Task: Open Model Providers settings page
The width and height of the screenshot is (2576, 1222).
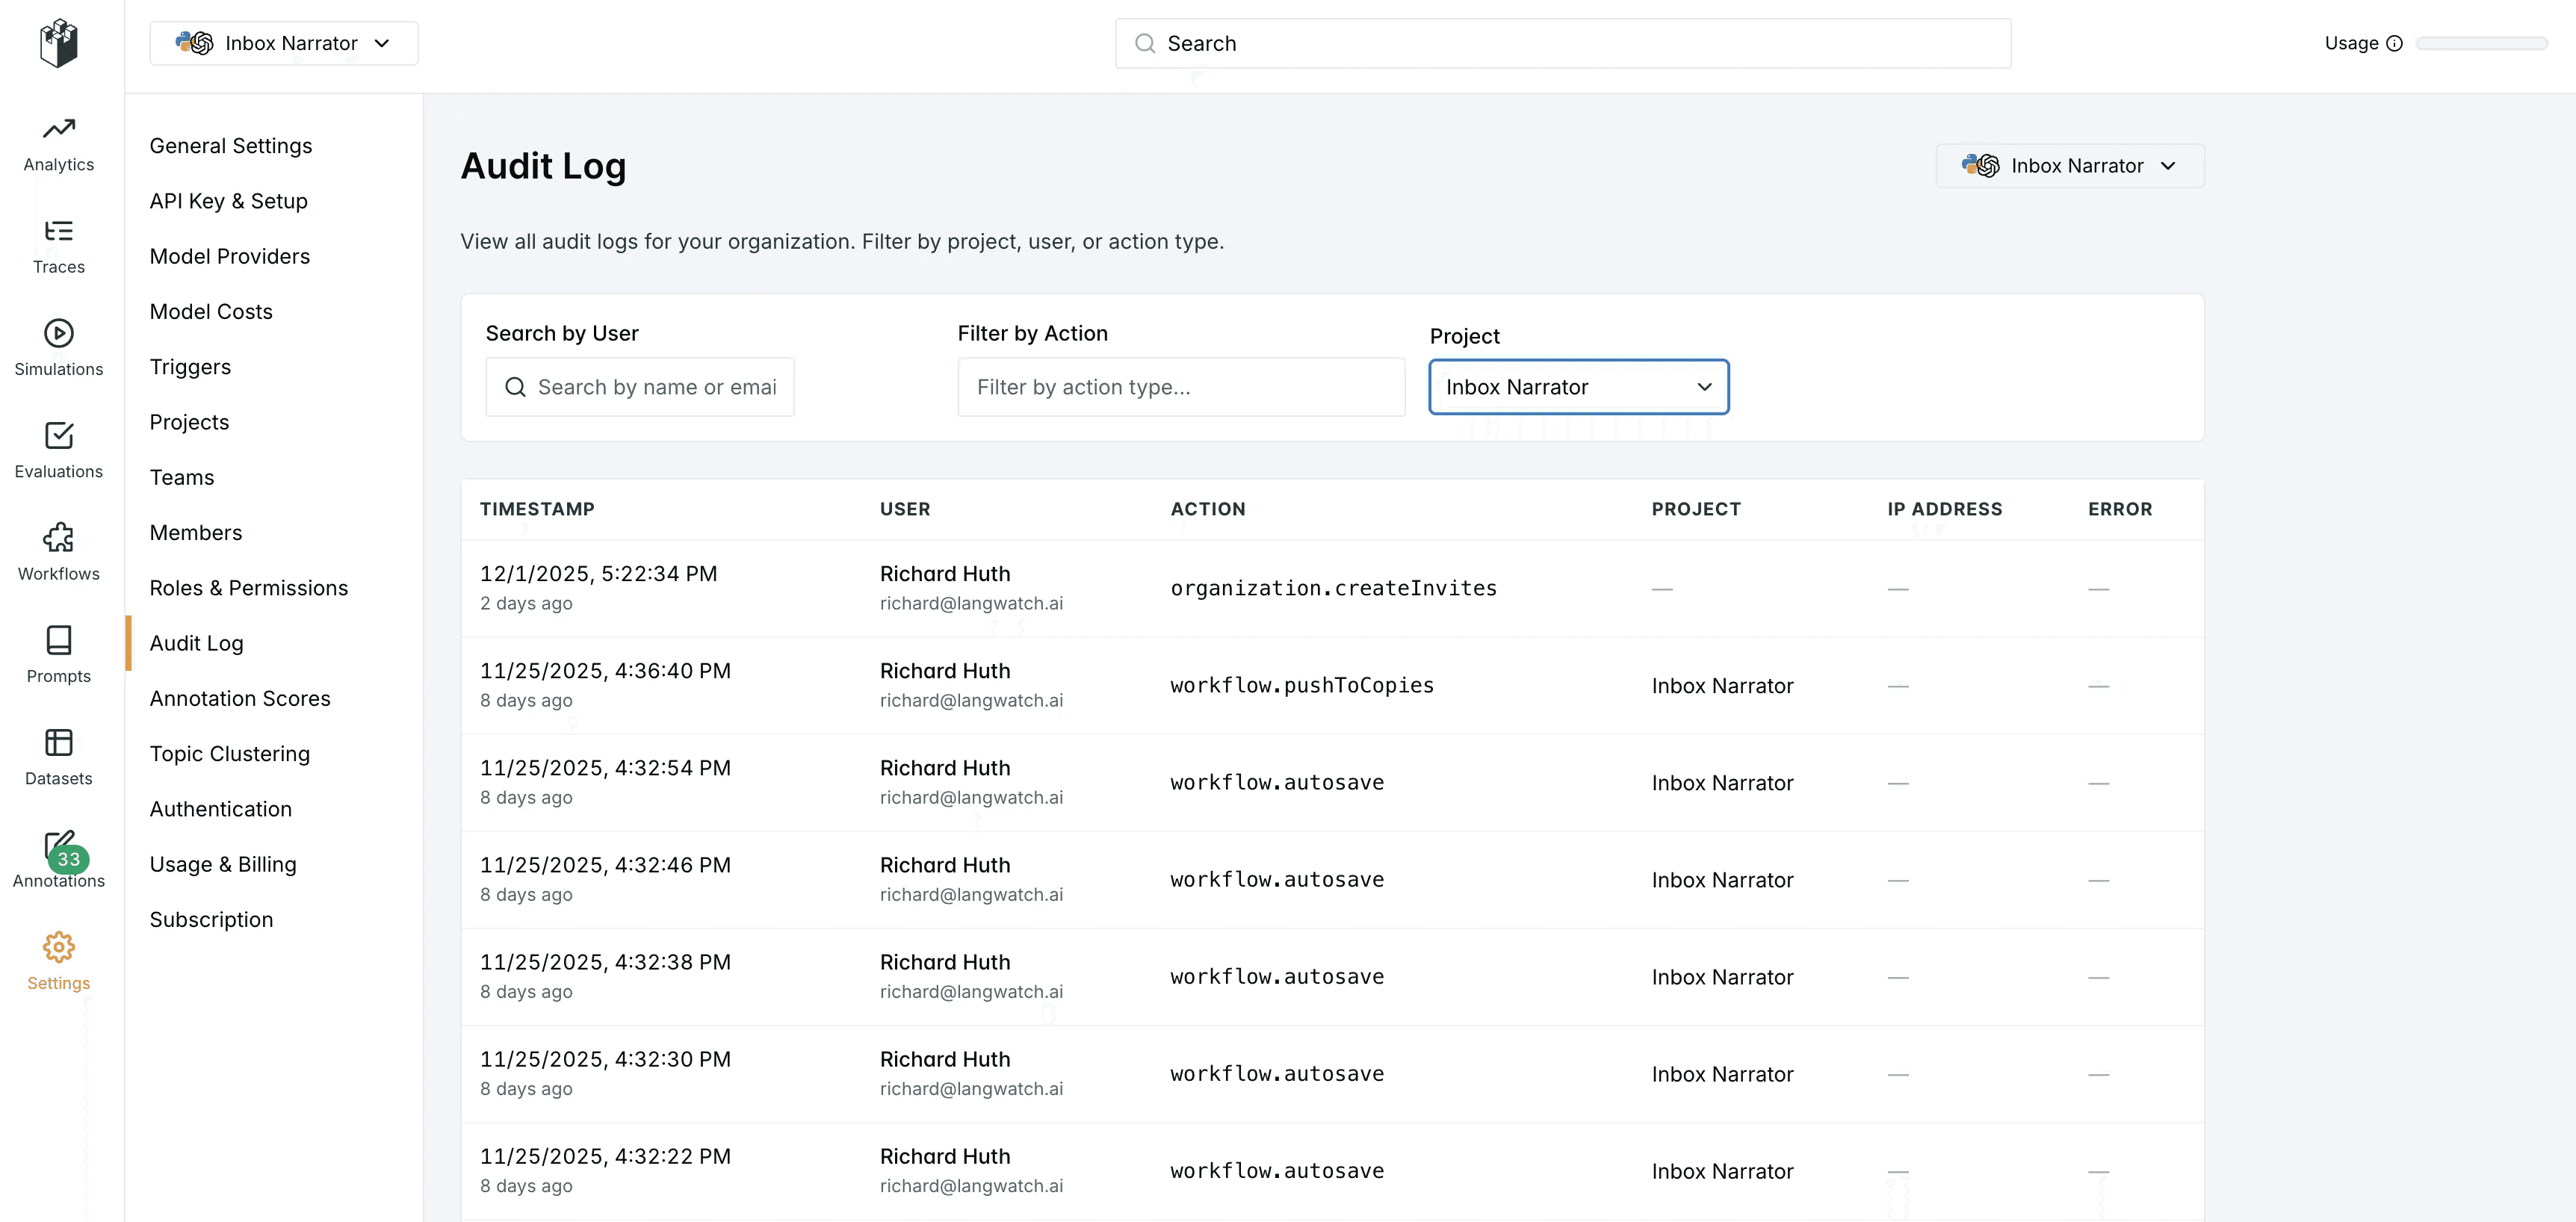Action: tap(230, 256)
